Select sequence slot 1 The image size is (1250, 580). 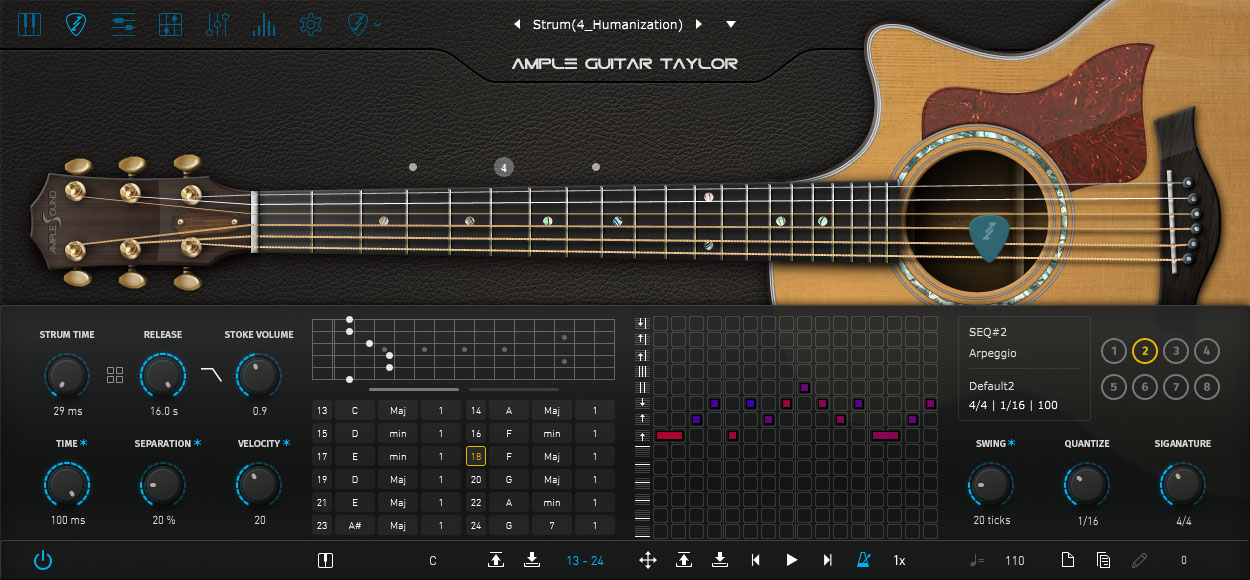(x=1113, y=351)
